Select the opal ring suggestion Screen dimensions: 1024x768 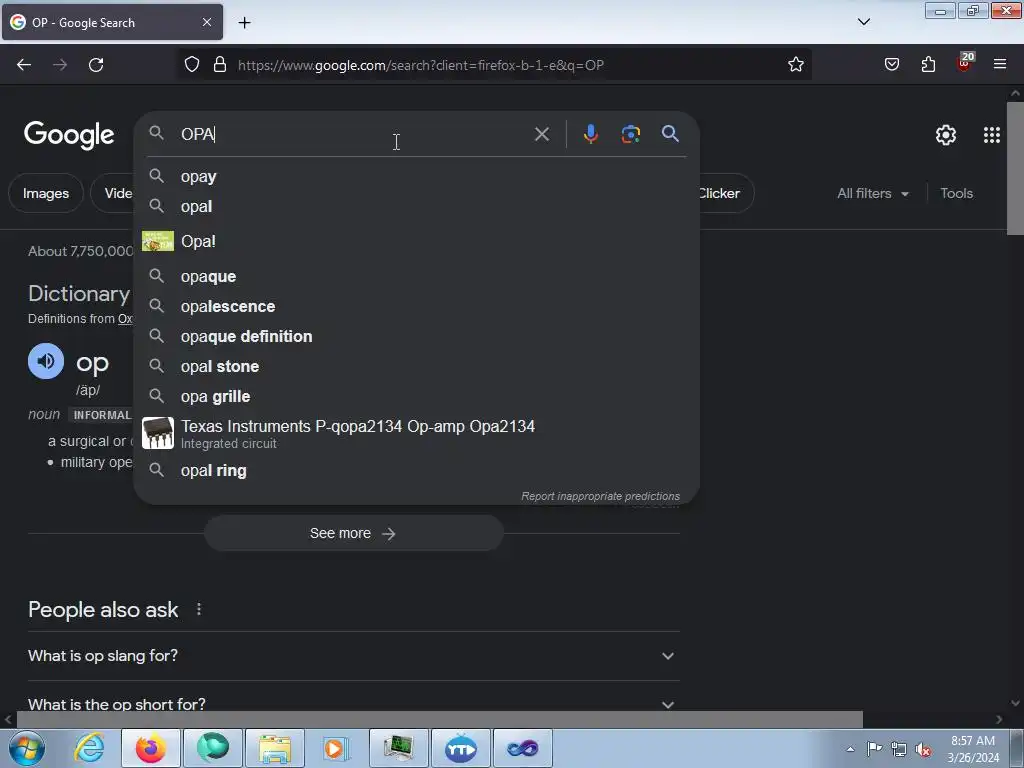416,470
